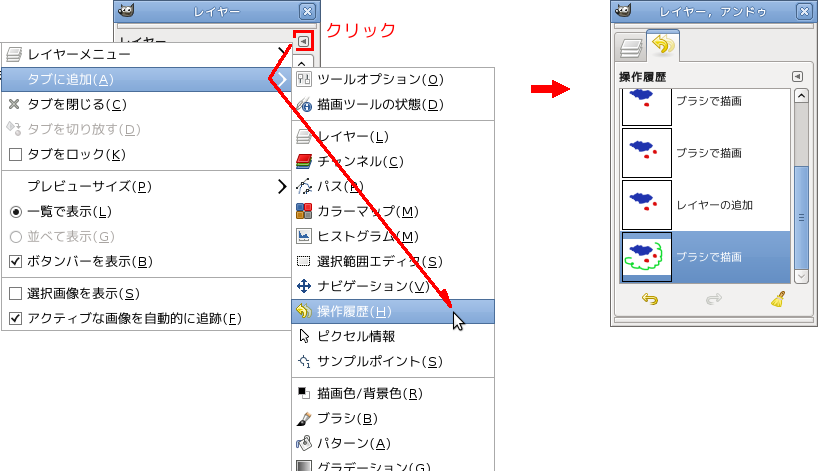The image size is (818, 471).
Task: Click history scrollbar down arrow
Action: coord(801,276)
